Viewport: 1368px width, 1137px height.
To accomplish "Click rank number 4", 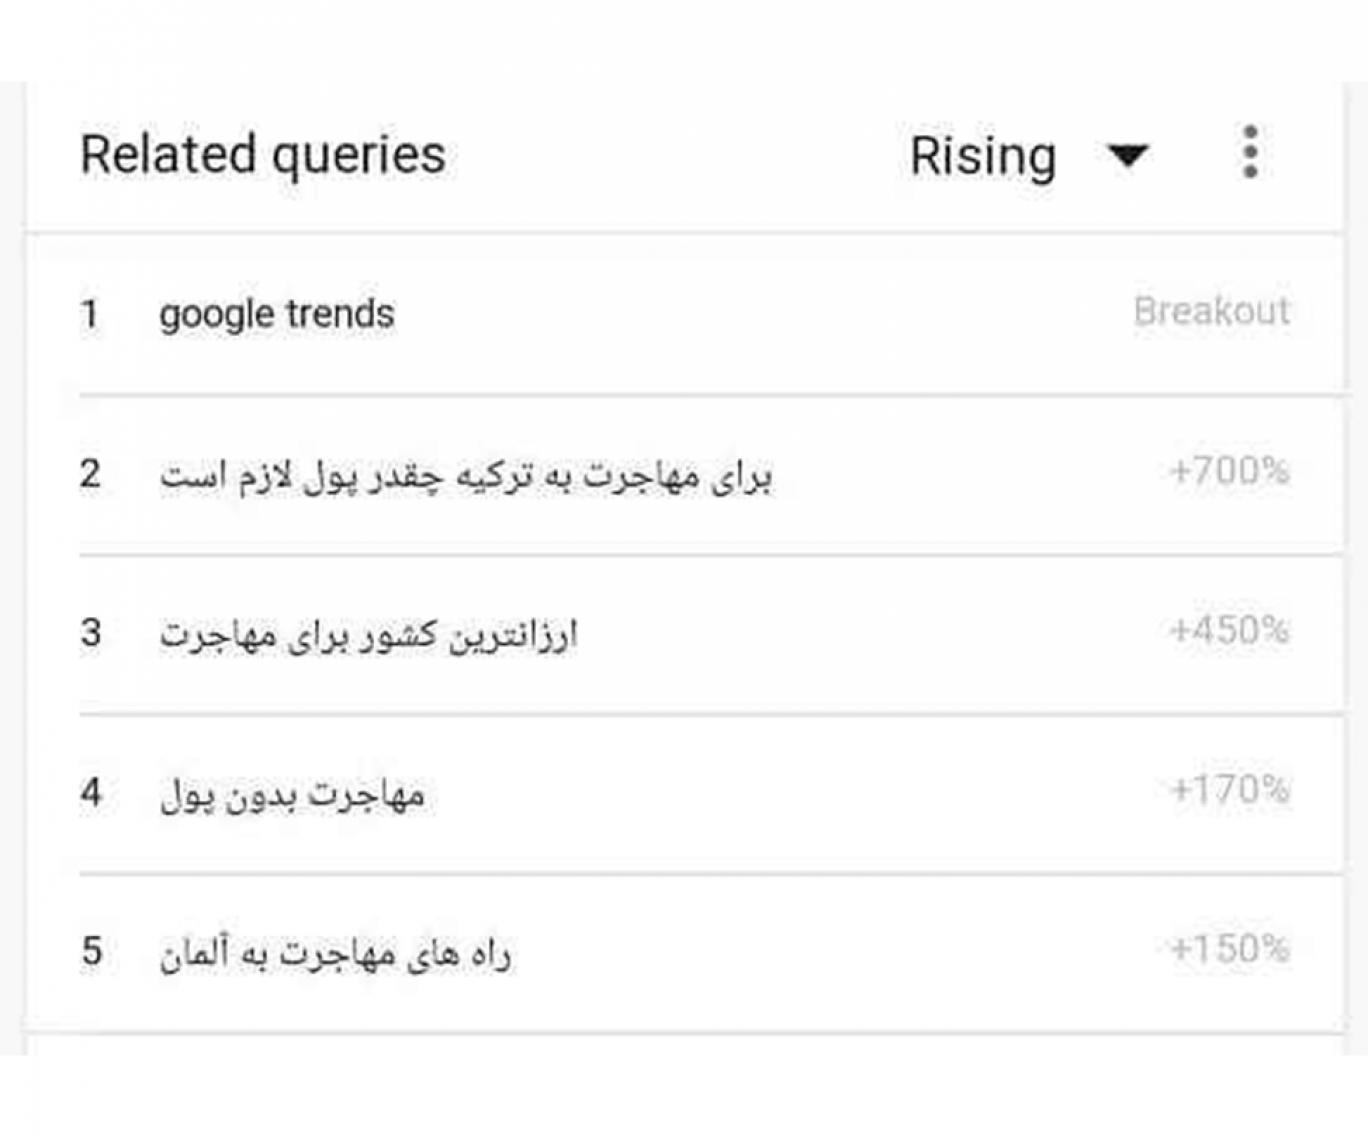I will click(x=90, y=792).
